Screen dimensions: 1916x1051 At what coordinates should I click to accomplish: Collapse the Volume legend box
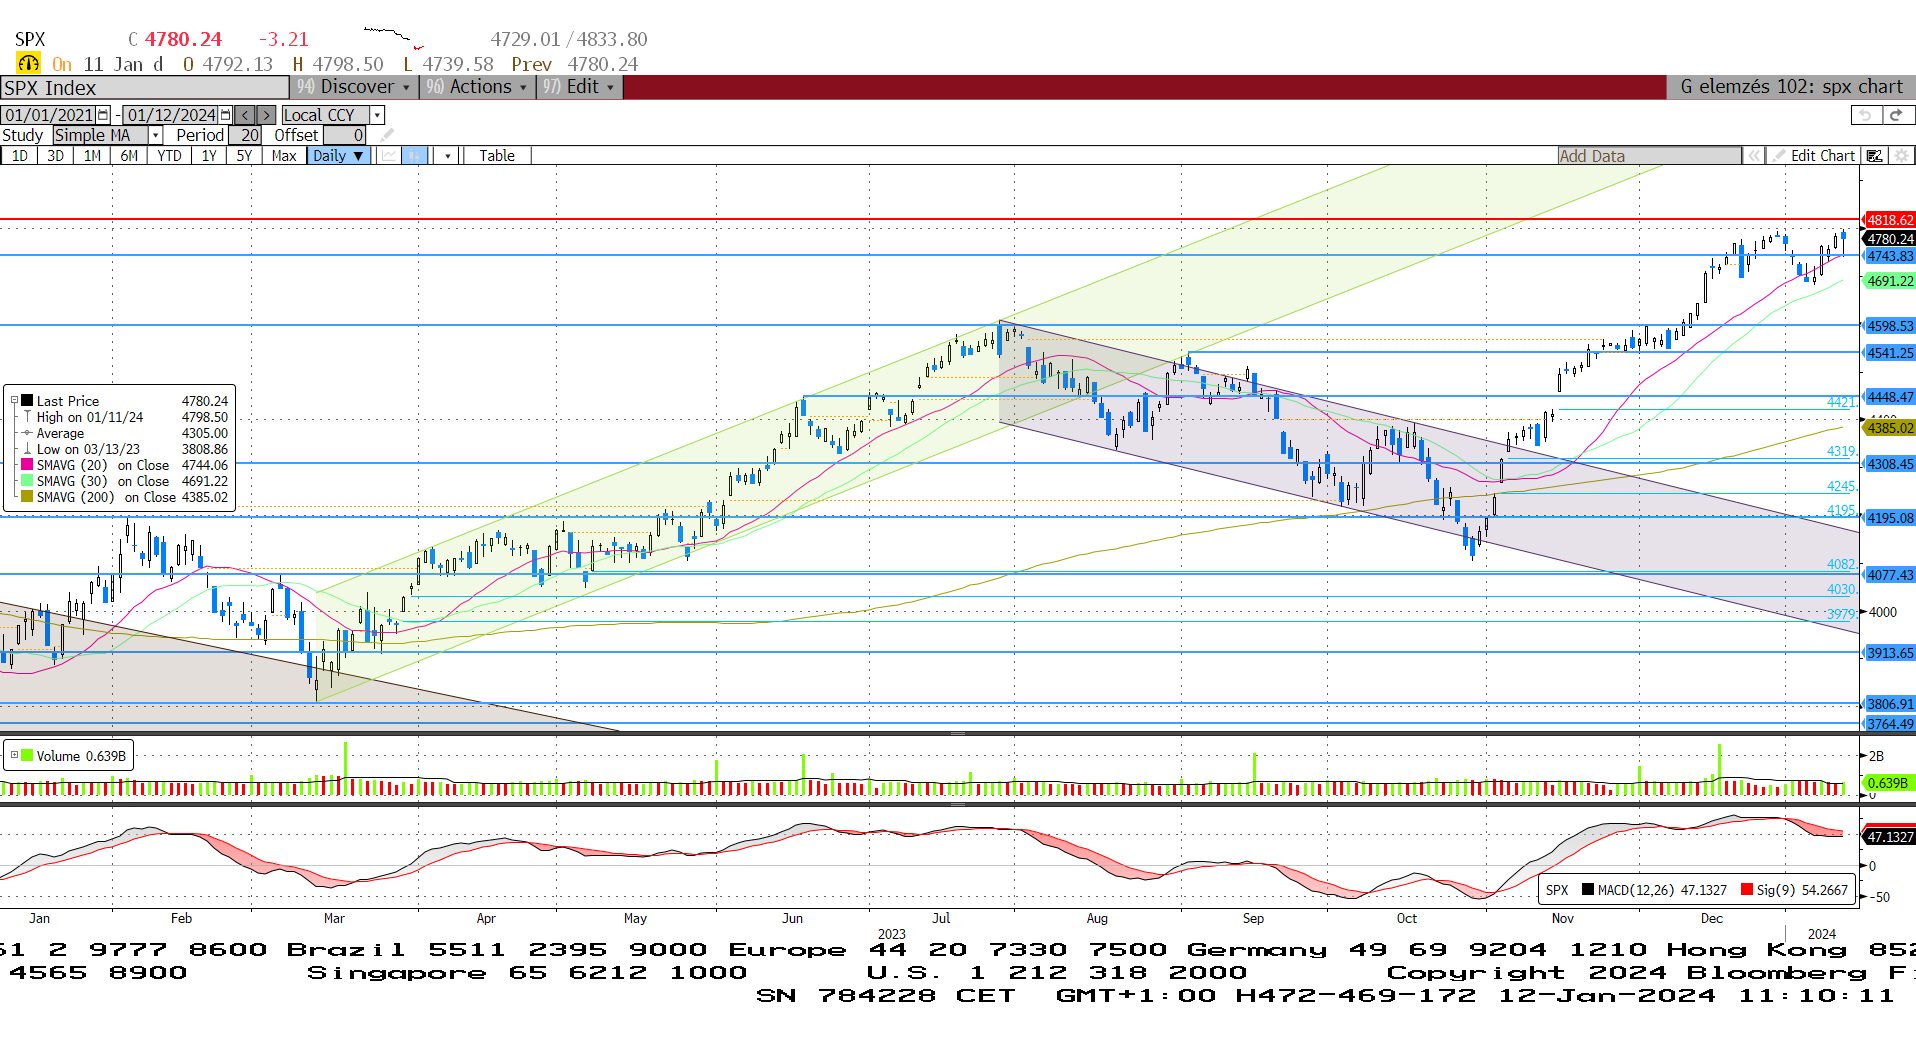point(14,755)
